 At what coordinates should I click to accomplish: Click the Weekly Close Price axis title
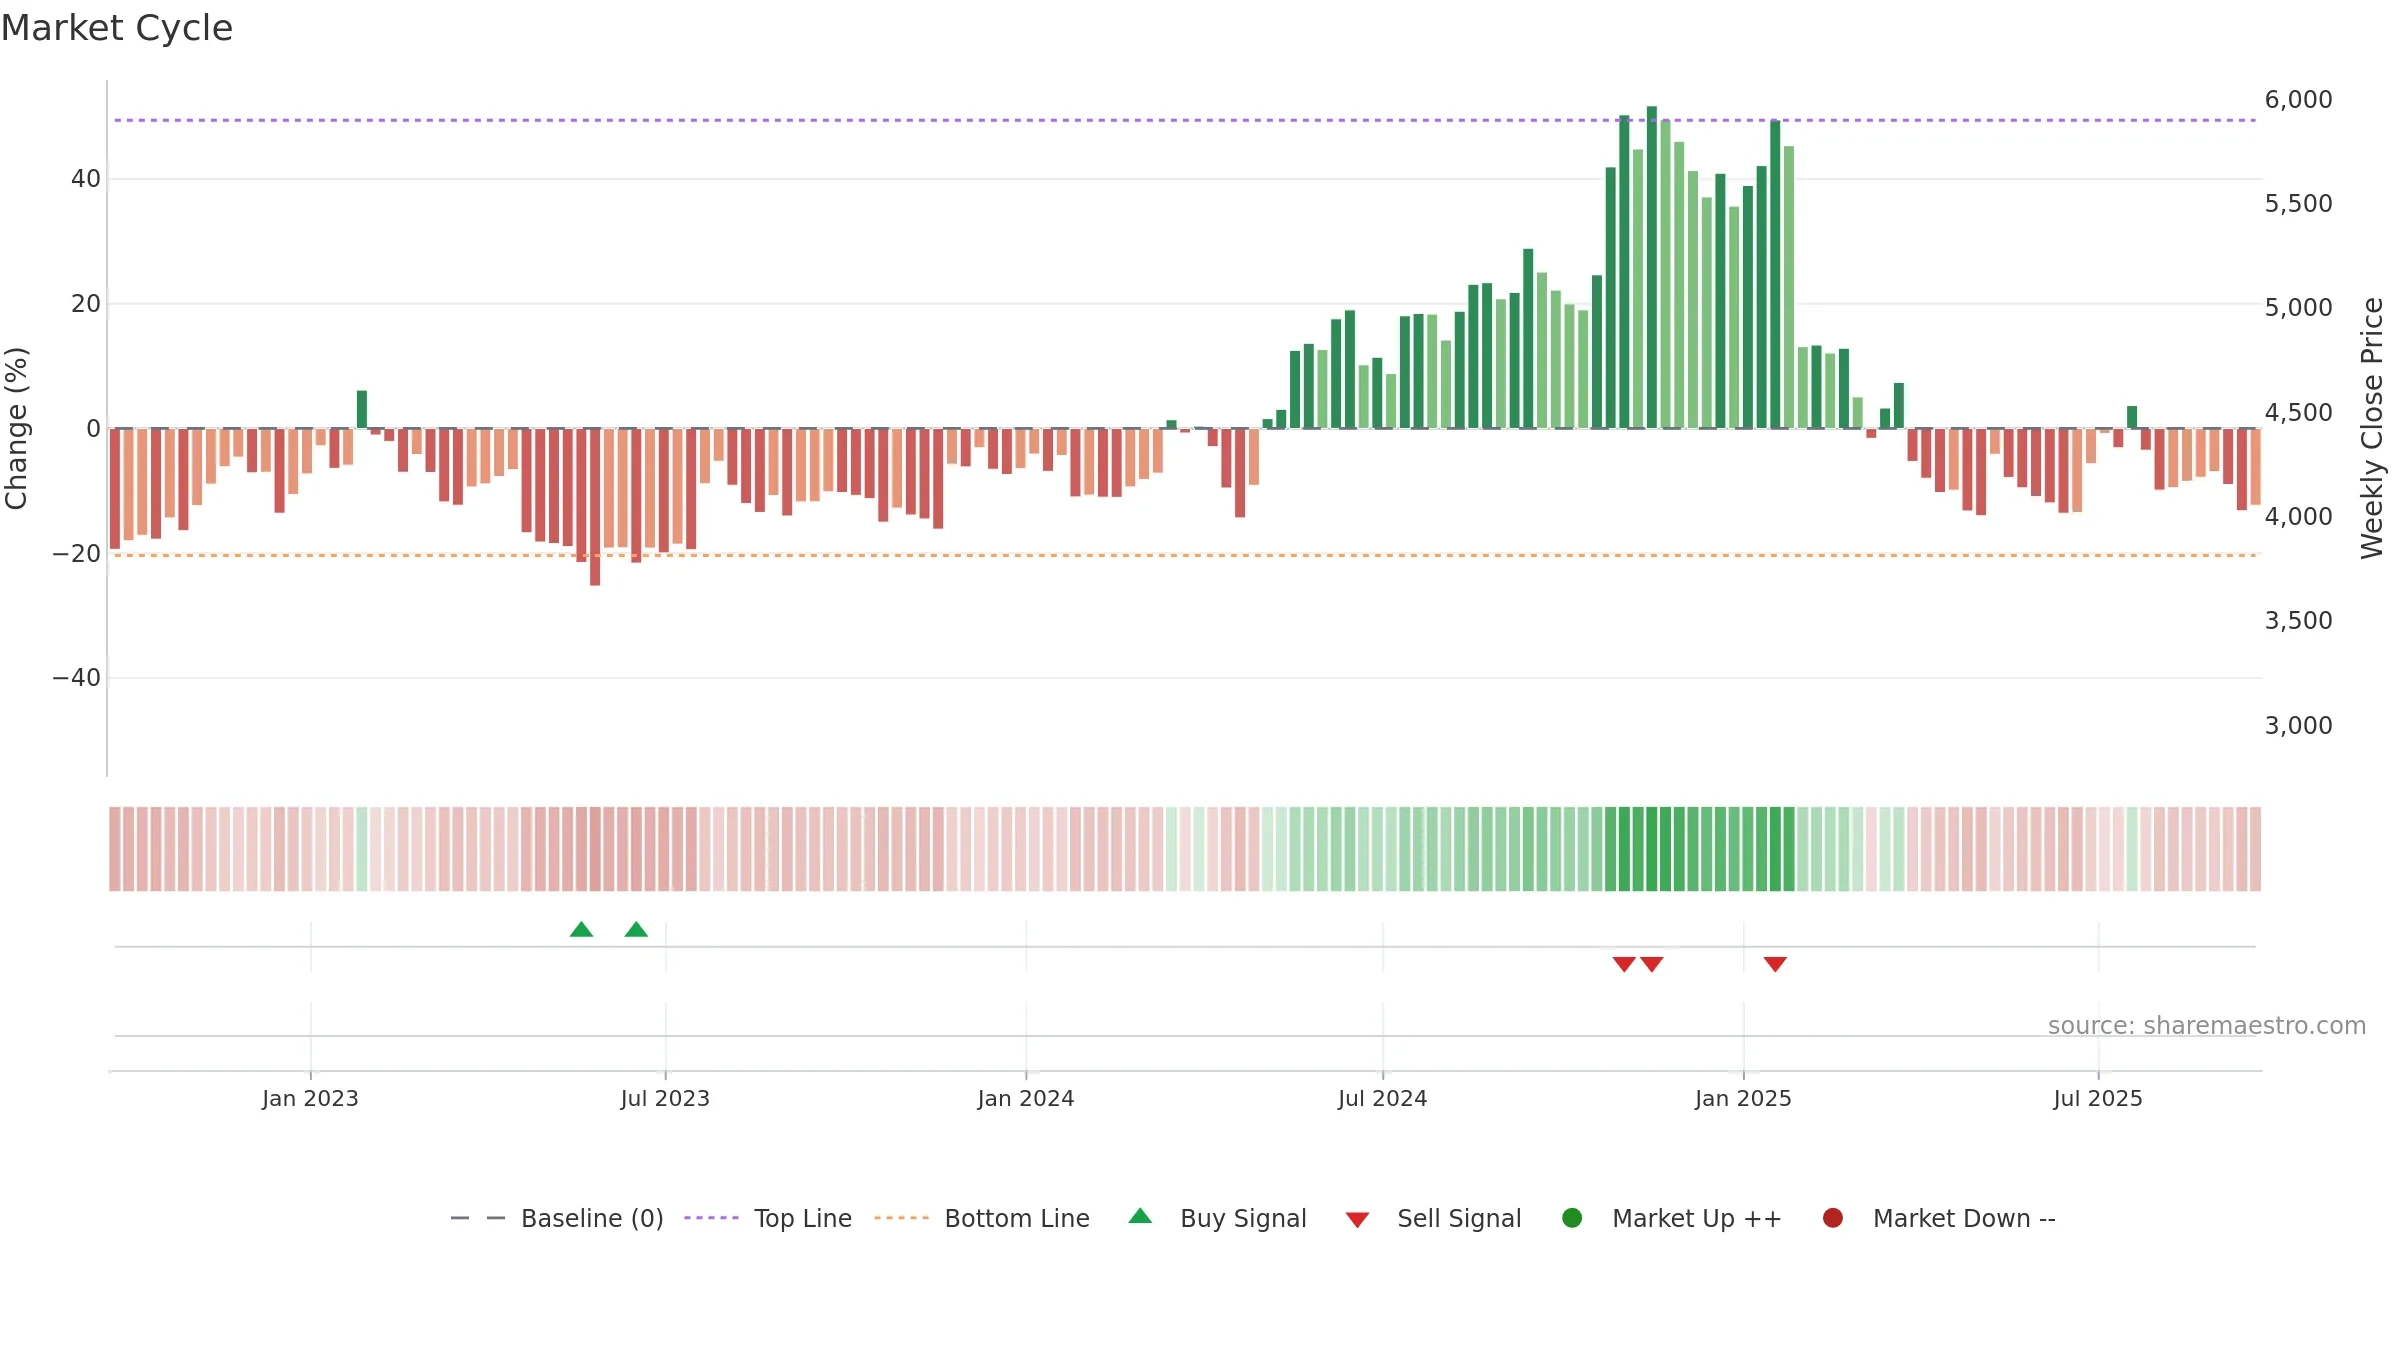pyautogui.click(x=2372, y=428)
